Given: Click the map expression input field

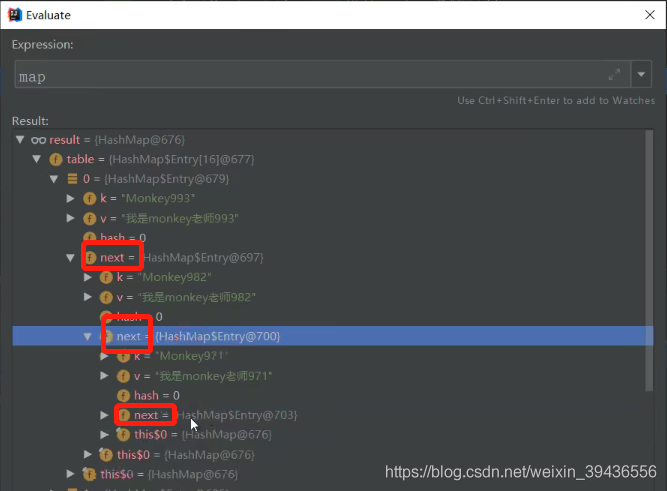Looking at the screenshot, I should coord(315,74).
